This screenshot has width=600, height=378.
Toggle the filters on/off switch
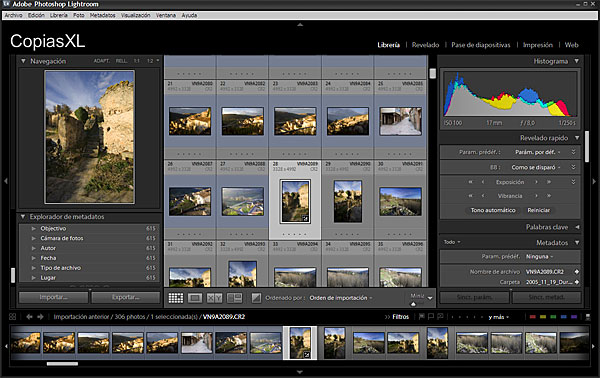[x=588, y=317]
